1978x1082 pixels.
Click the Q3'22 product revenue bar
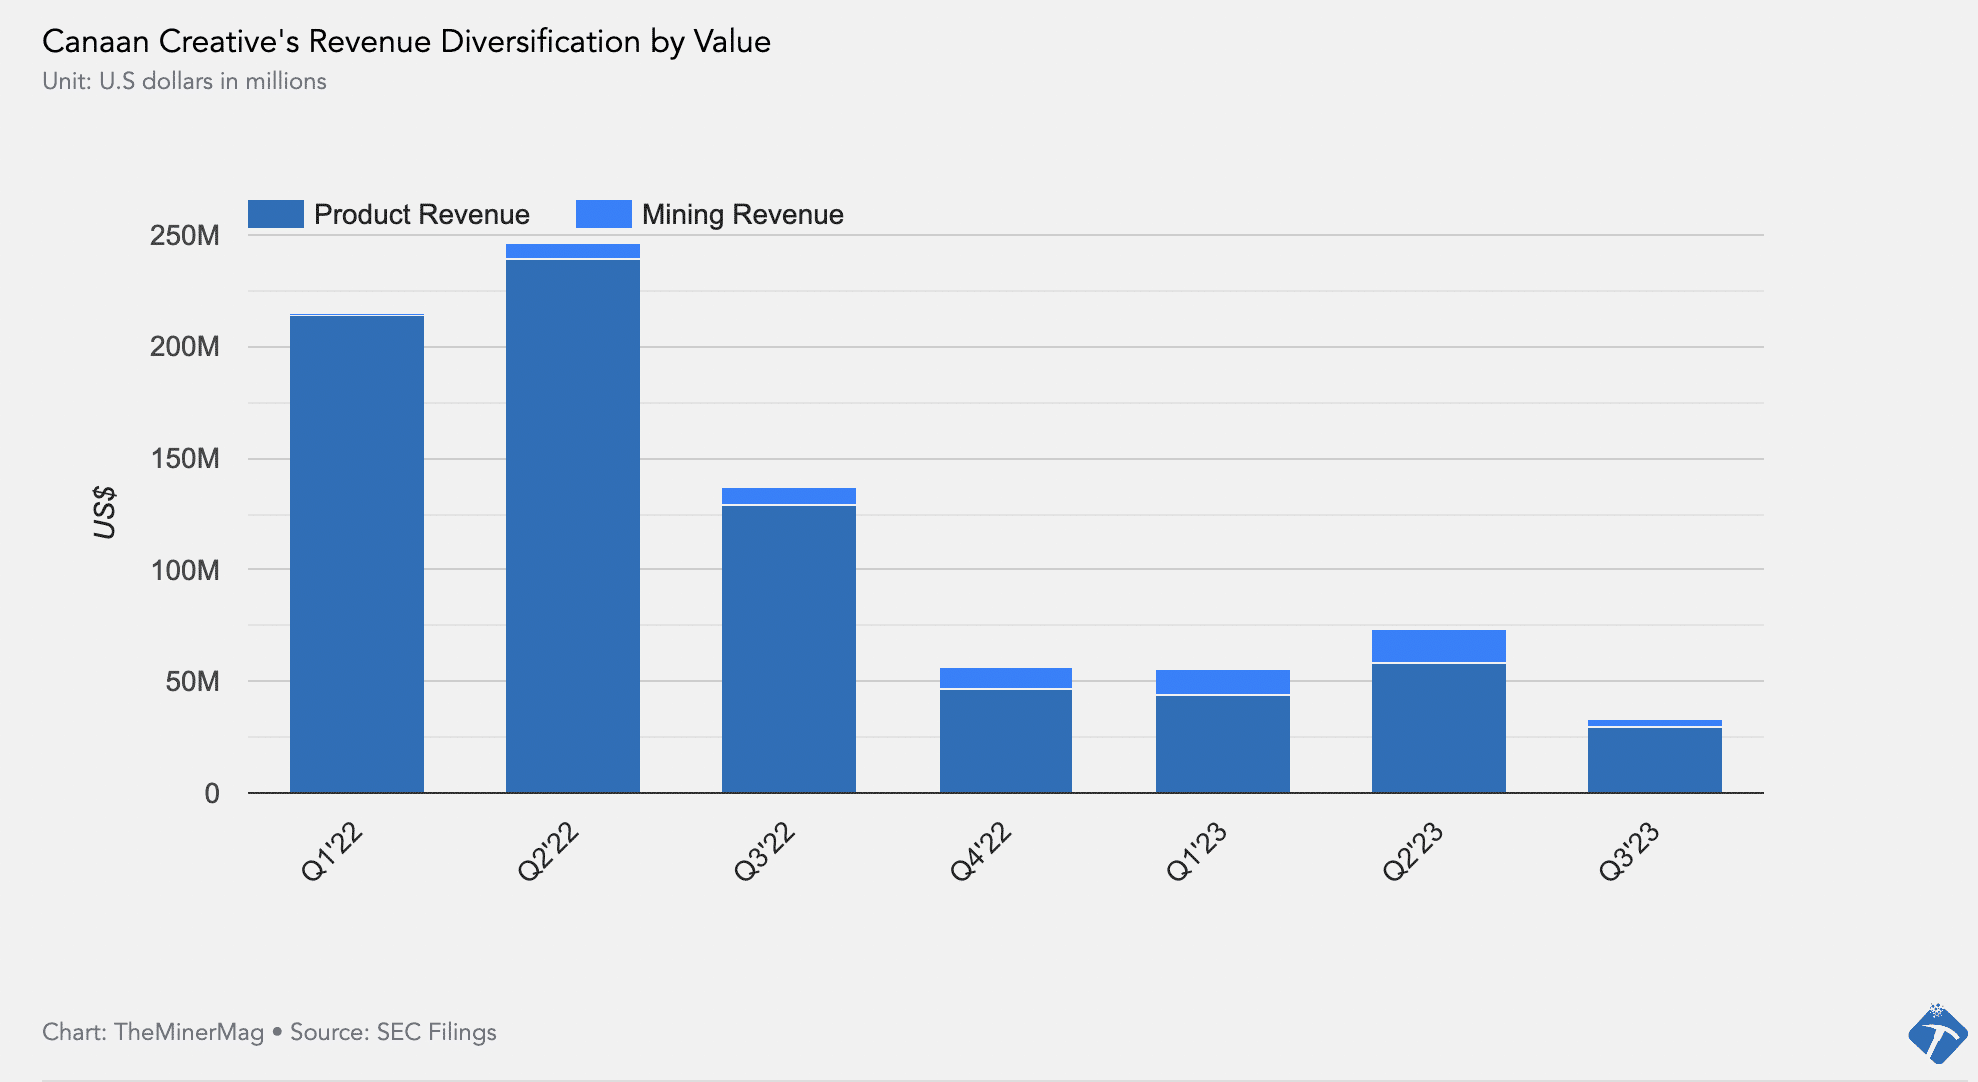click(789, 650)
